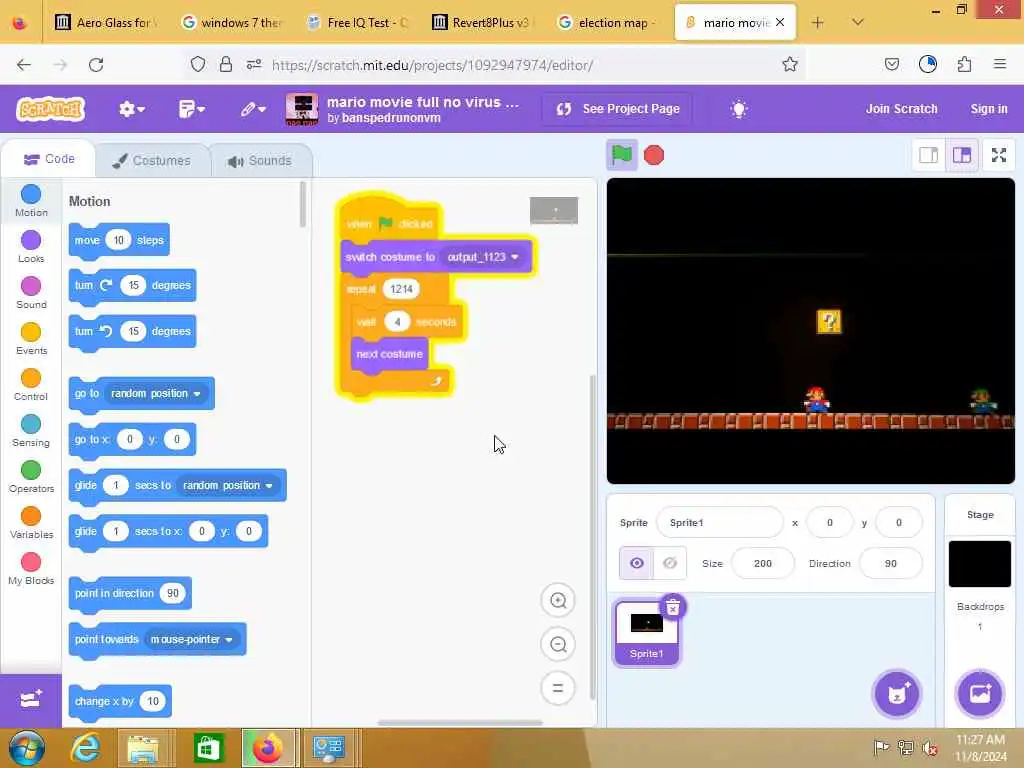Click Sign in link
The width and height of the screenshot is (1024, 768).
coord(989,109)
